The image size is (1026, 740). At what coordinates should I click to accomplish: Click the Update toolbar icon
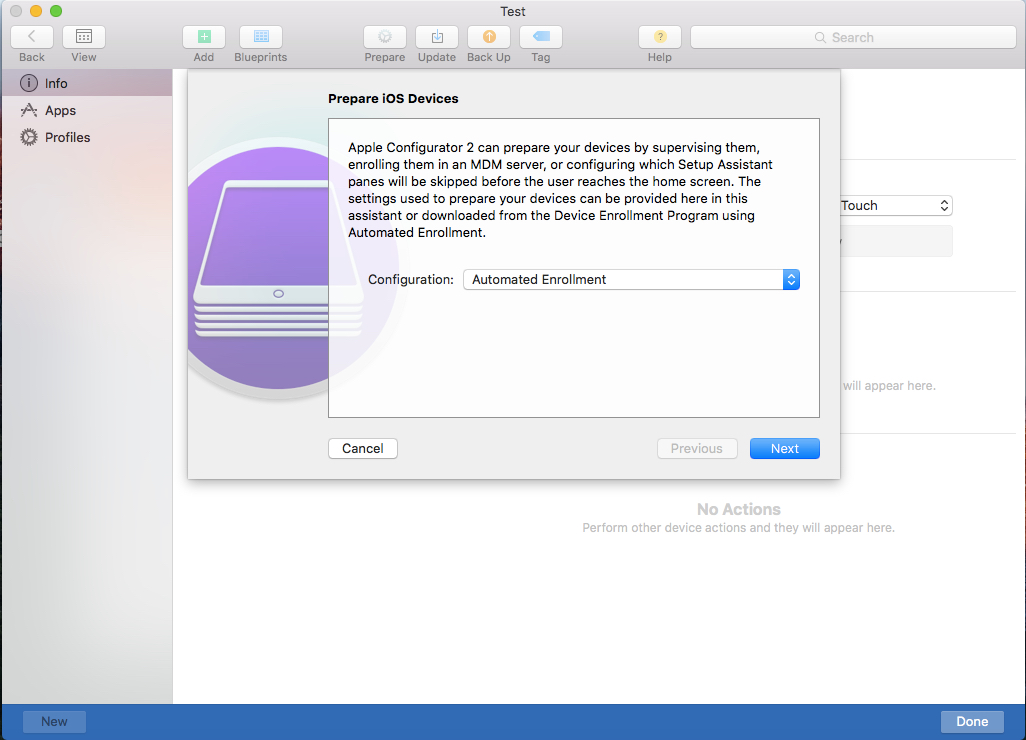pos(437,37)
